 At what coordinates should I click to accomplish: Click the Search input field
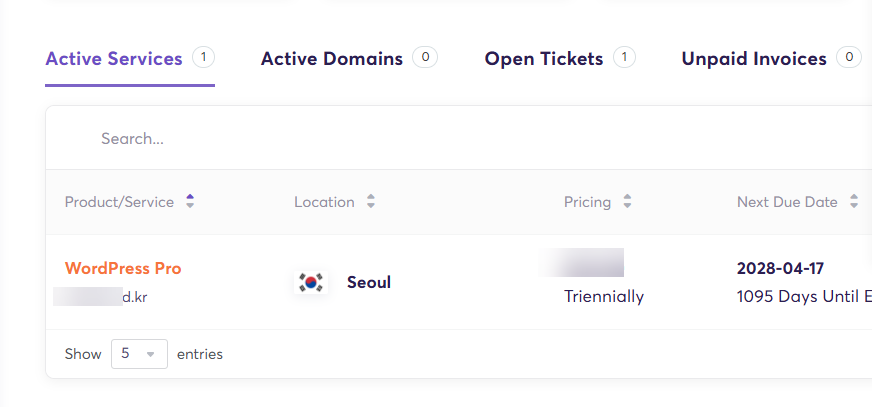point(459,138)
